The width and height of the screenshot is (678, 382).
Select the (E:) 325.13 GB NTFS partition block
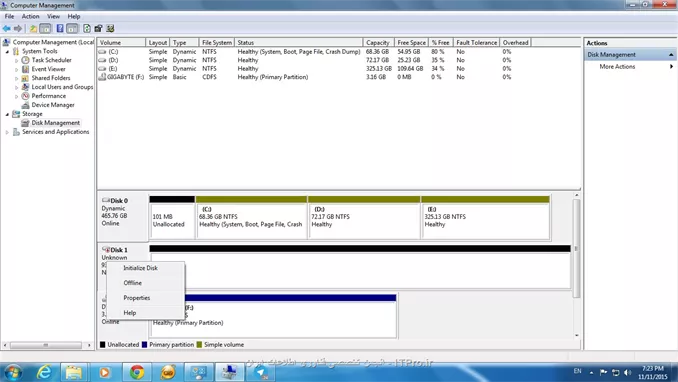pos(486,217)
